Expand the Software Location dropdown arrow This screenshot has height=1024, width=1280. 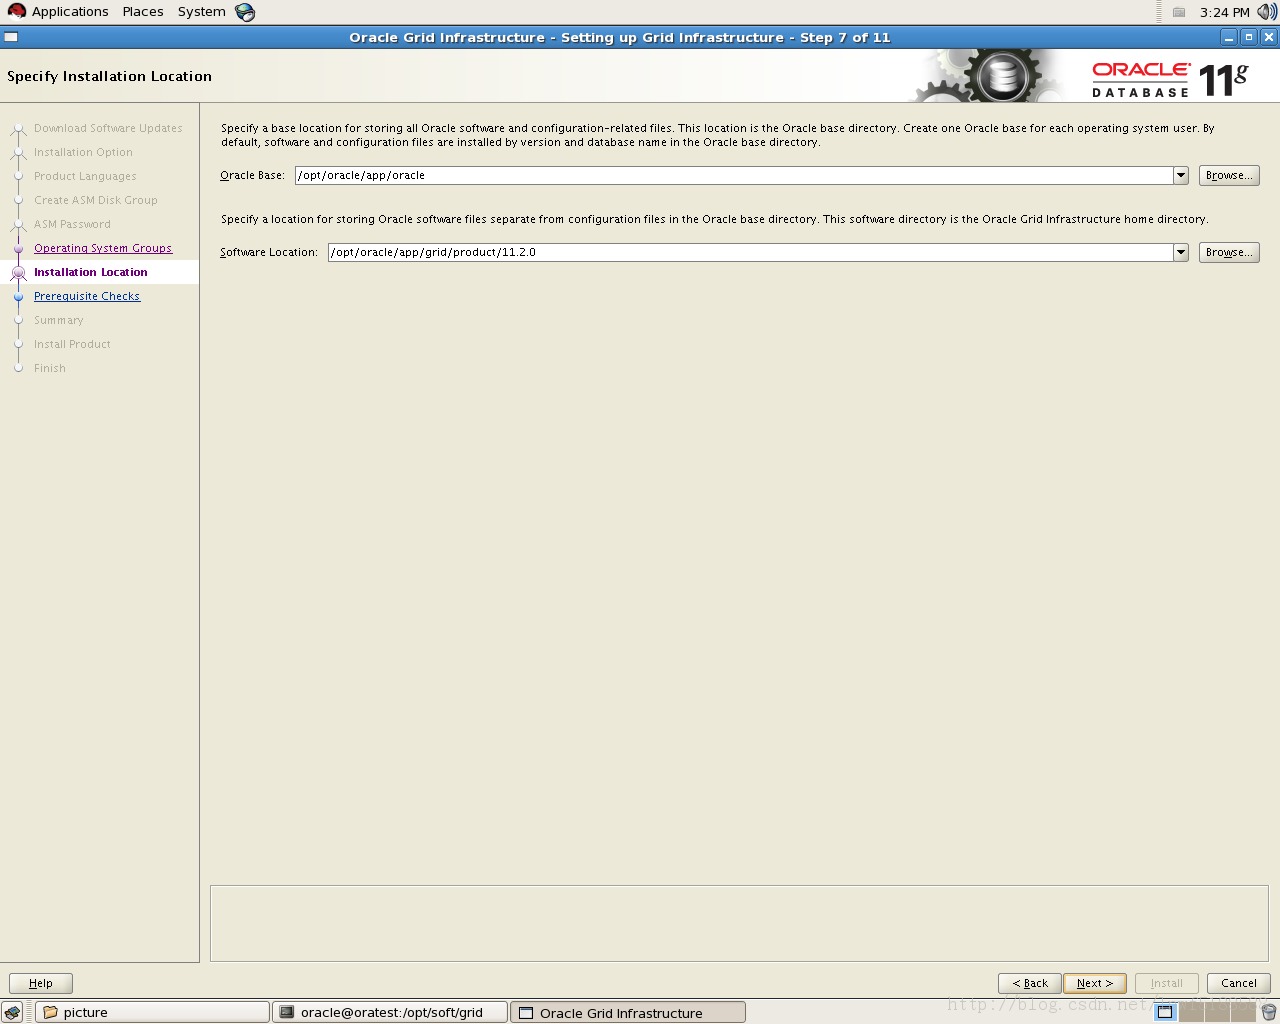point(1181,252)
